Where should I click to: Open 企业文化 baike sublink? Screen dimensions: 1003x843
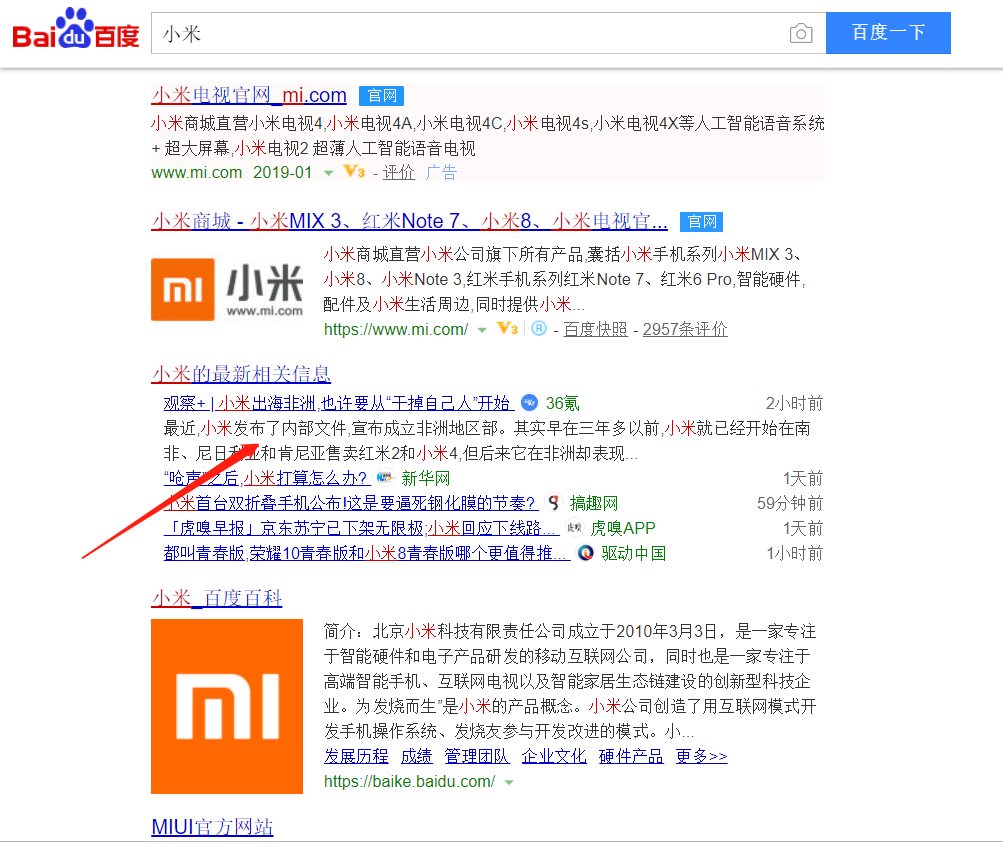[554, 756]
